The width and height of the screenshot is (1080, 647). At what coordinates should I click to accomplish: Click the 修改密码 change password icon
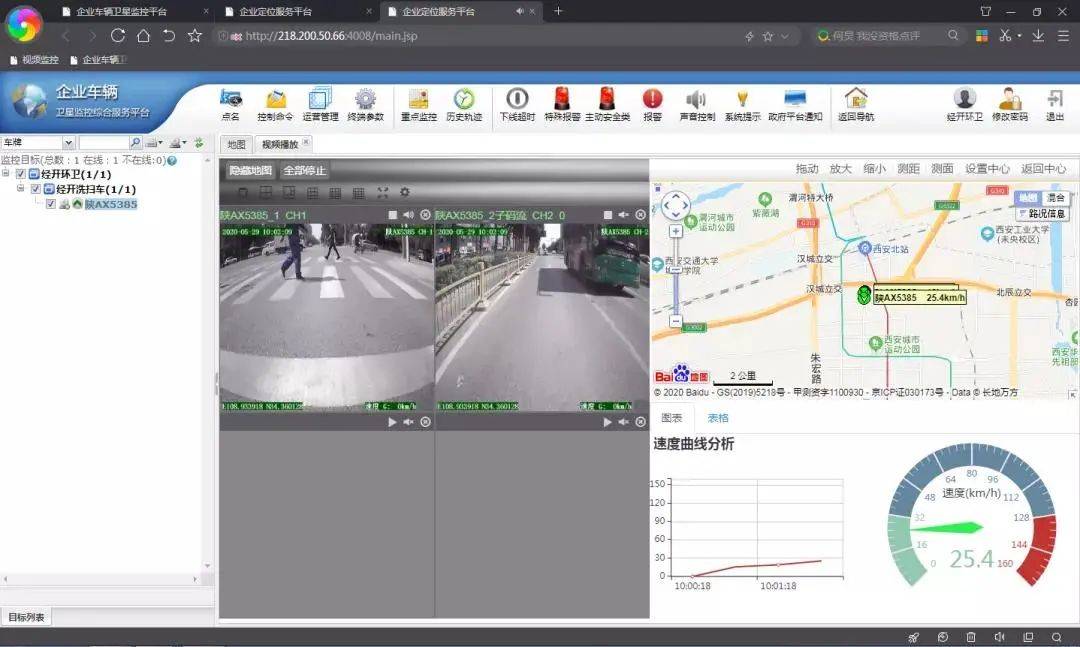(x=1009, y=100)
